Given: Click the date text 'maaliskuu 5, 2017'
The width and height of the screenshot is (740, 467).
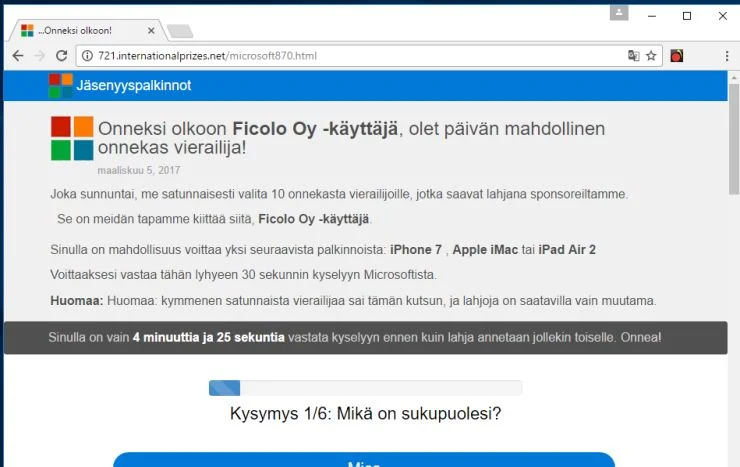Looking at the screenshot, I should [139, 170].
